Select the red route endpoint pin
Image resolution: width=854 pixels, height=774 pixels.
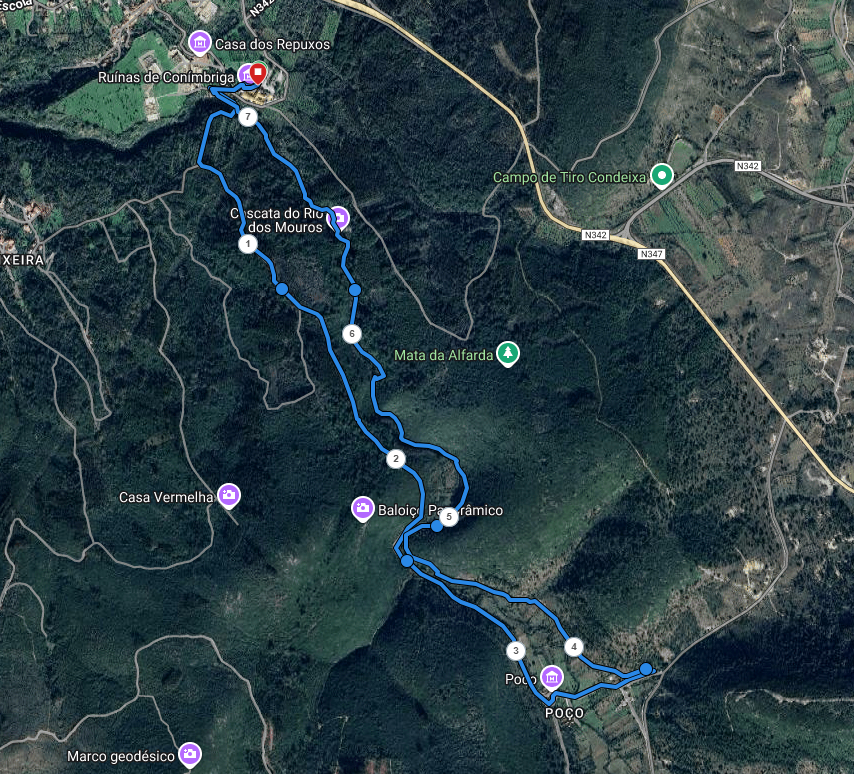257,73
